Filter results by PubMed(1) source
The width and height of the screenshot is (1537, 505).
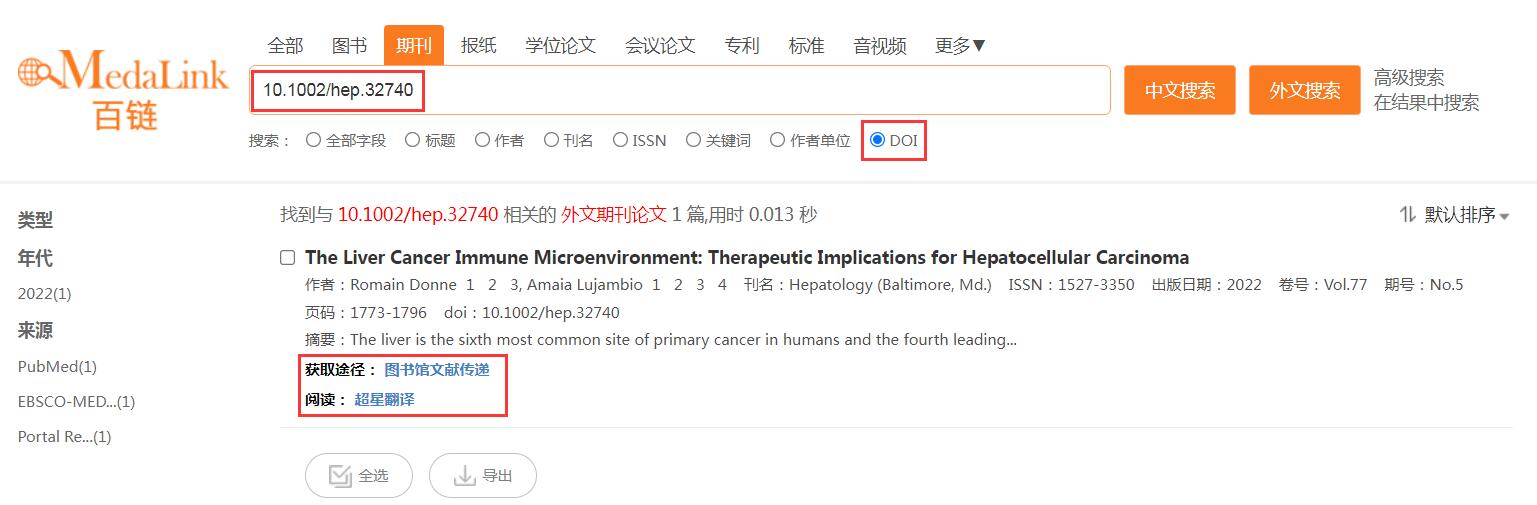coord(57,366)
